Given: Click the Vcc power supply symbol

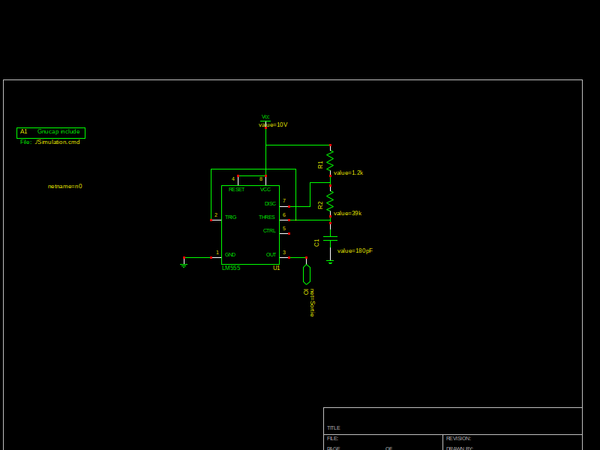Looking at the screenshot, I should (x=266, y=118).
